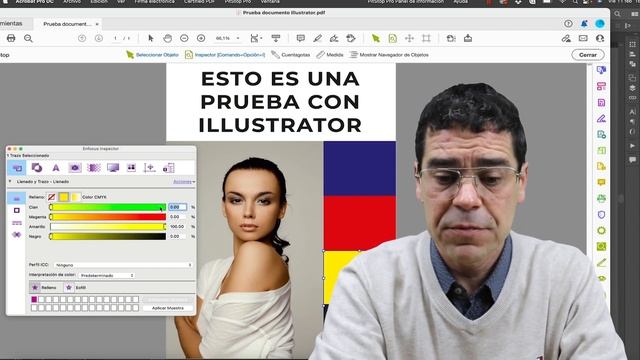Screen dimensions: 640x360
Task: Open the fit page view dropdown
Action: [x=256, y=38]
